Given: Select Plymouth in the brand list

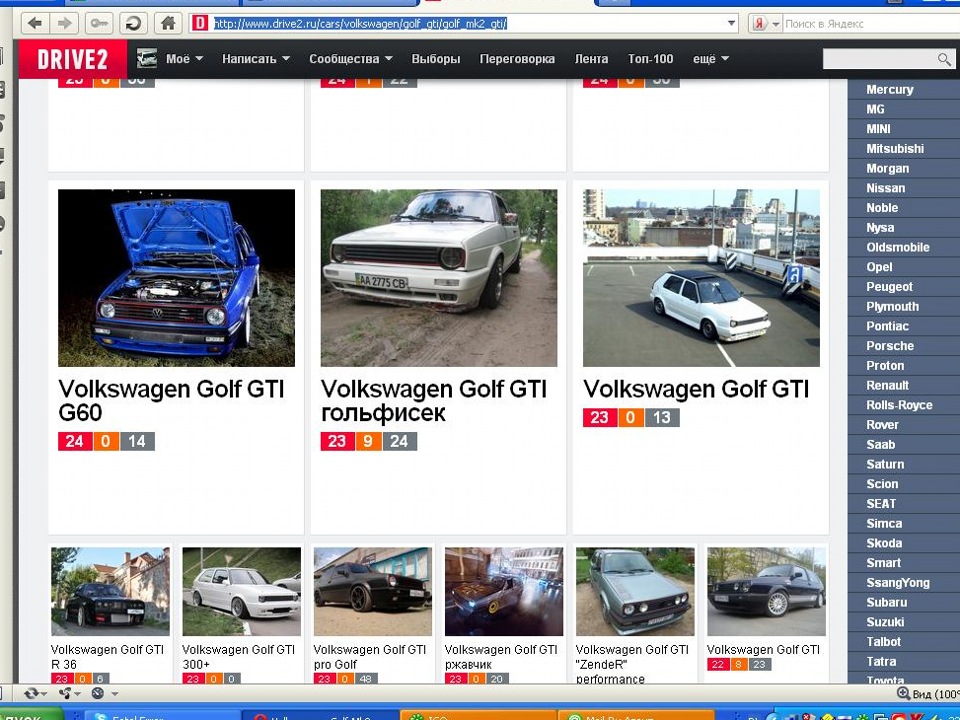Looking at the screenshot, I should pos(892,307).
